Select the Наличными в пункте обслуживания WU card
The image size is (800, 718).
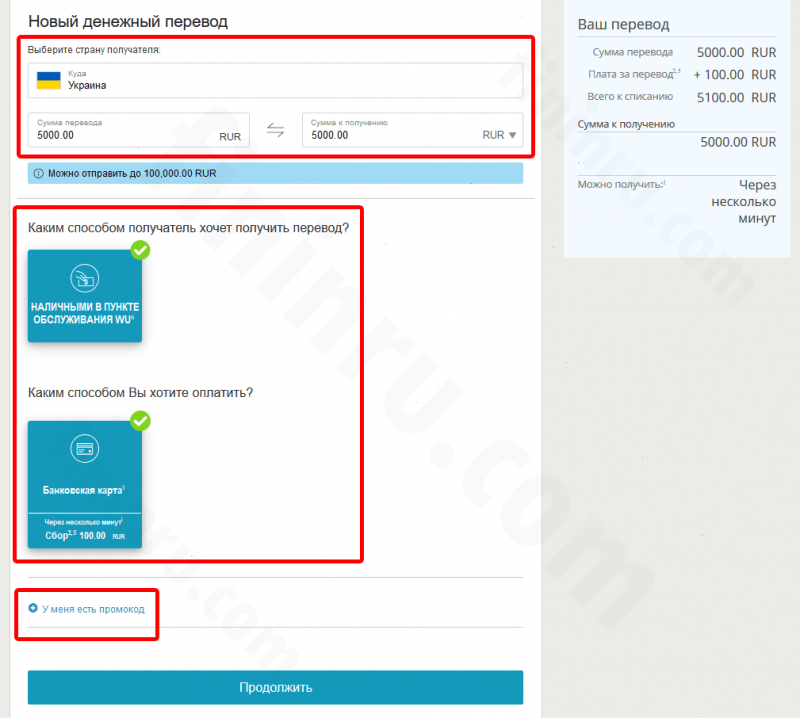(x=85, y=296)
